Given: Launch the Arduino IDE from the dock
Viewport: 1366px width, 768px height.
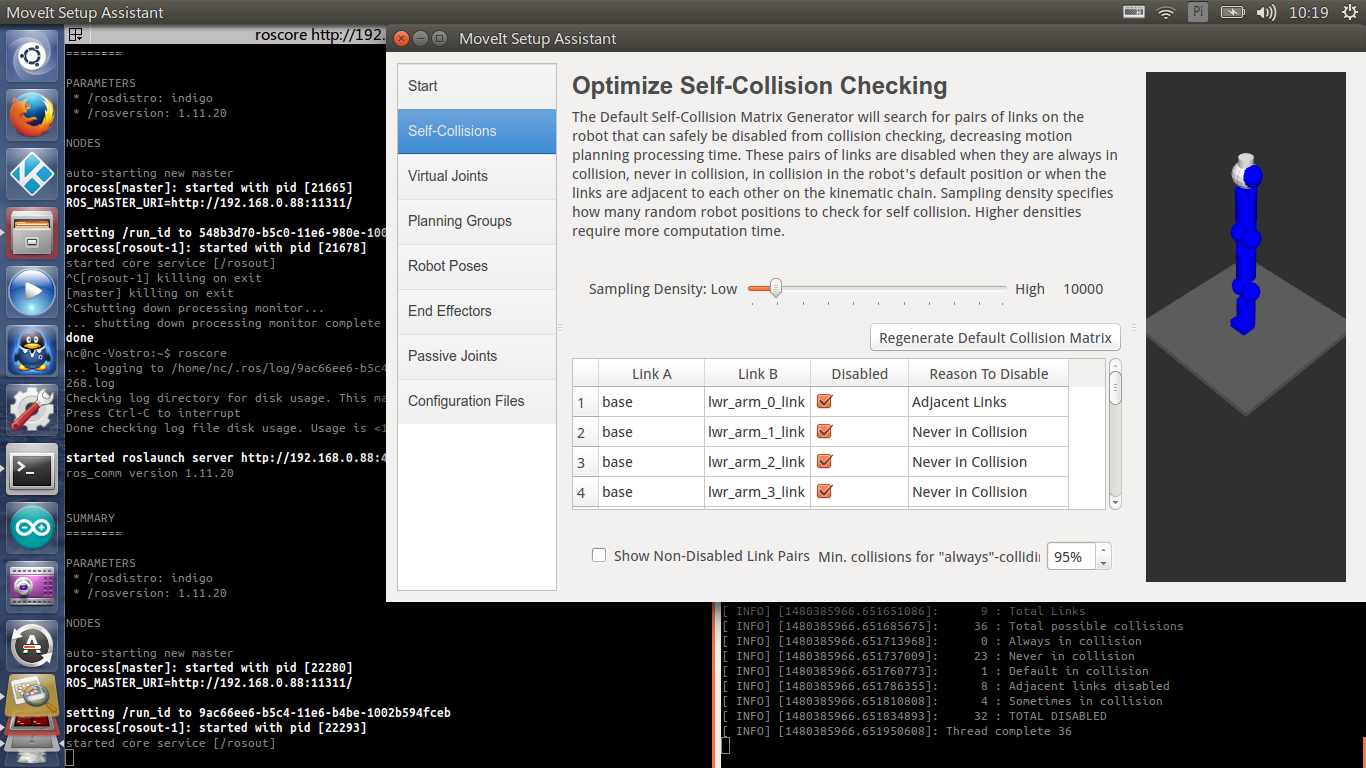Looking at the screenshot, I should click(33, 528).
